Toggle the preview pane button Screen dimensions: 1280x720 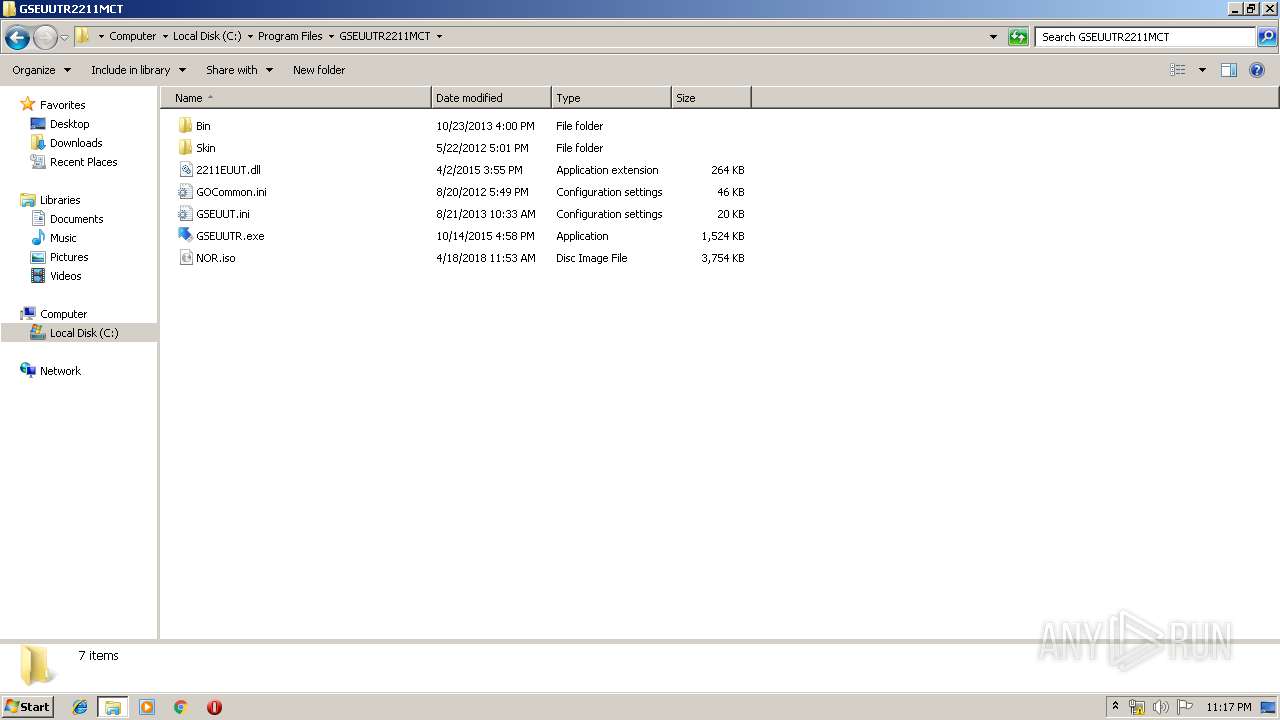(1229, 70)
